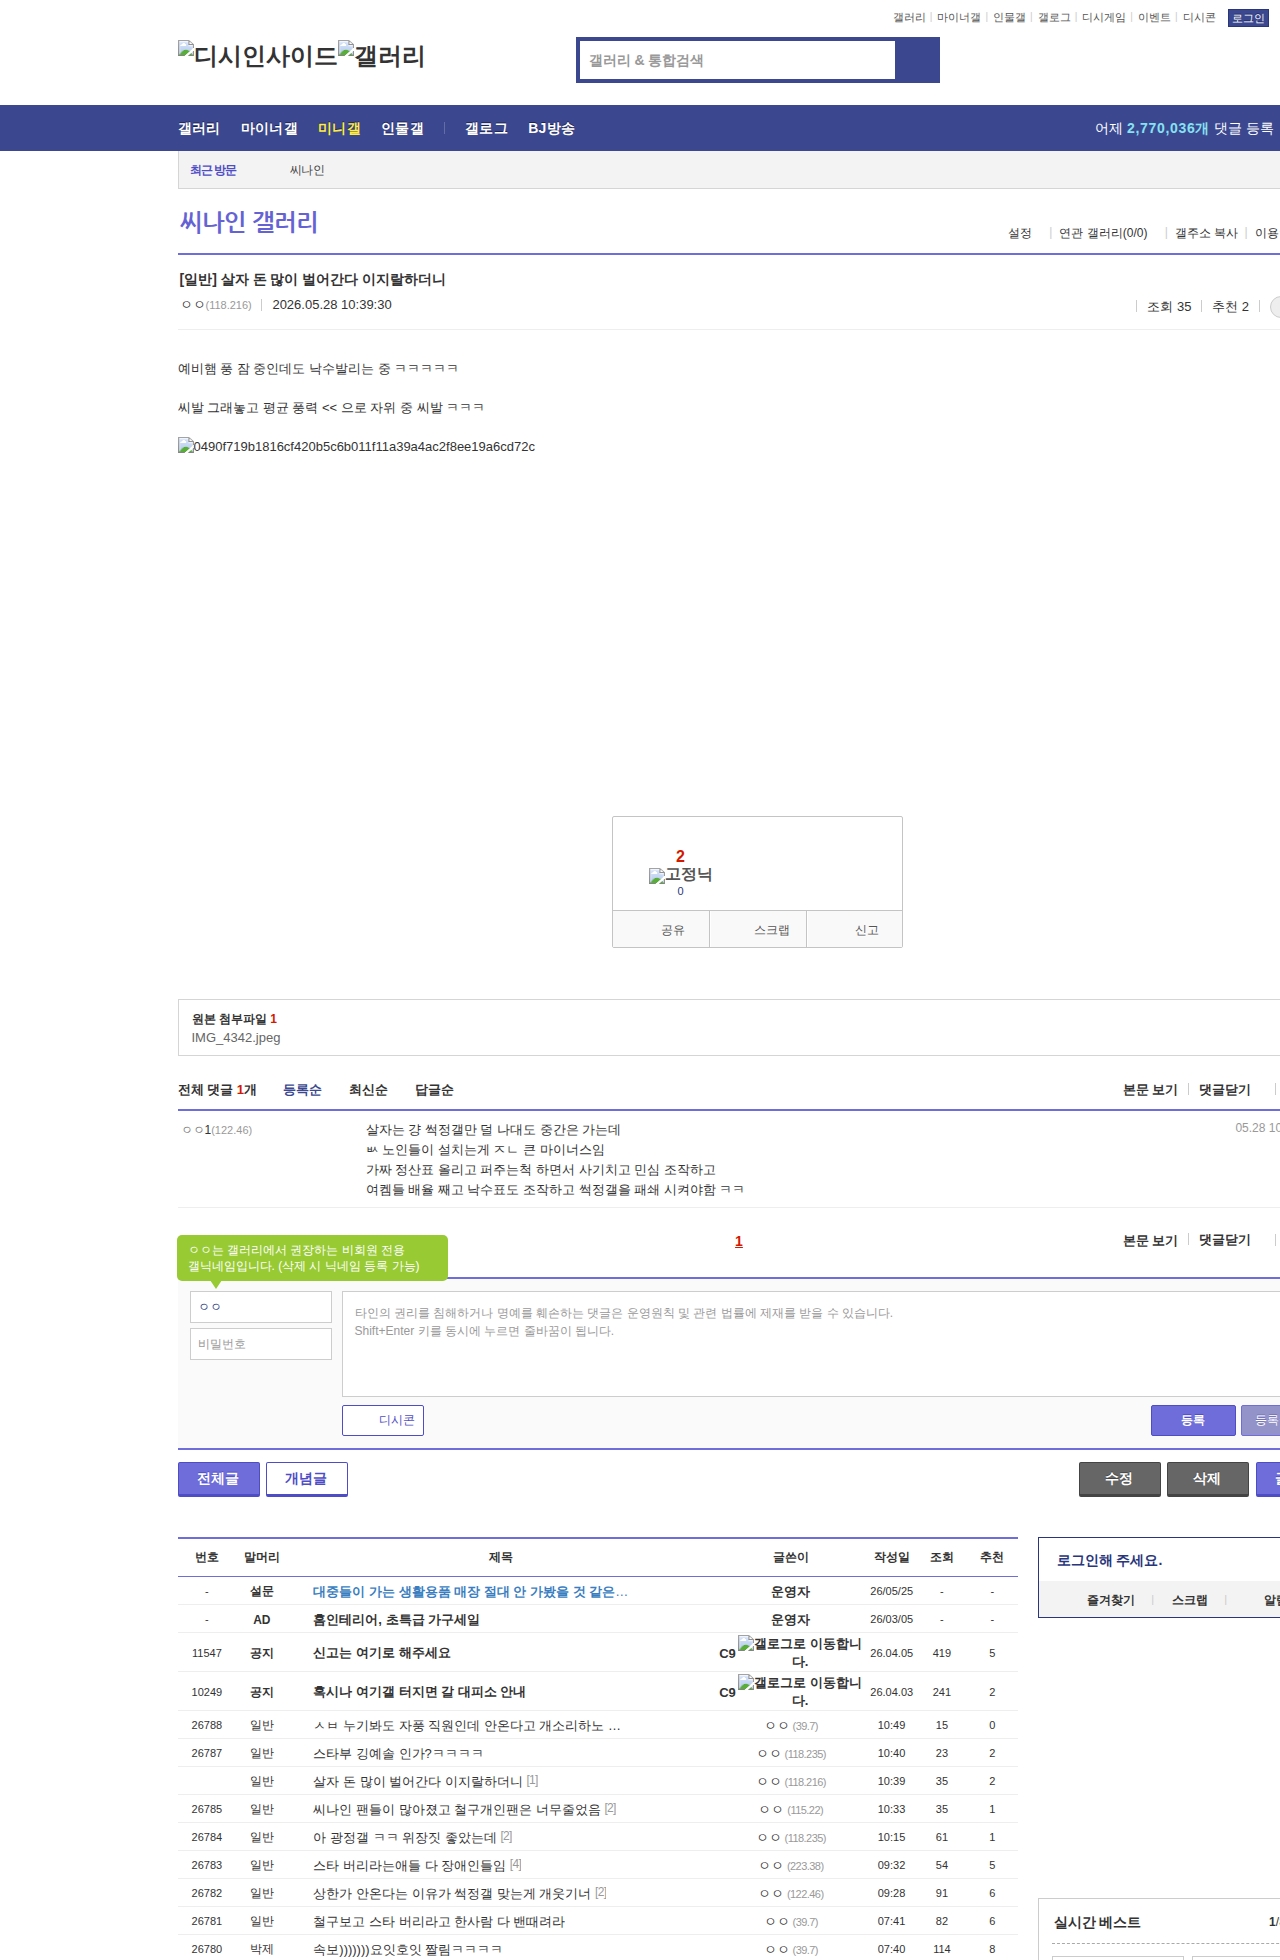The image size is (1280, 1960).
Task: Open 갤로그 in the main navigation bar
Action: [x=486, y=129]
